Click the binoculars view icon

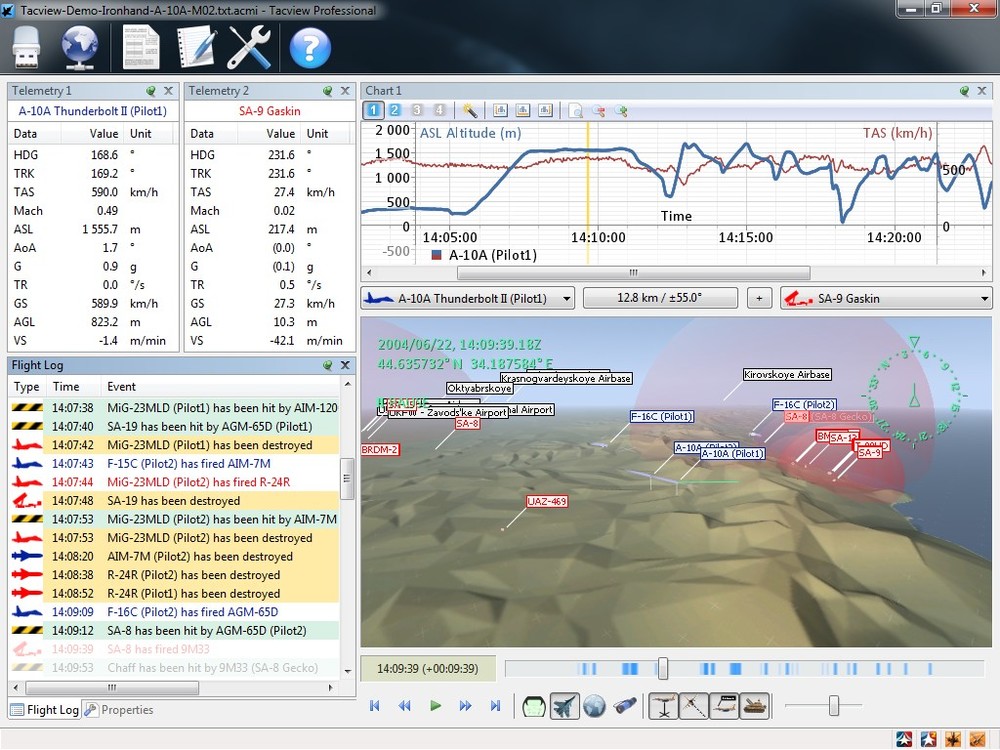click(625, 706)
